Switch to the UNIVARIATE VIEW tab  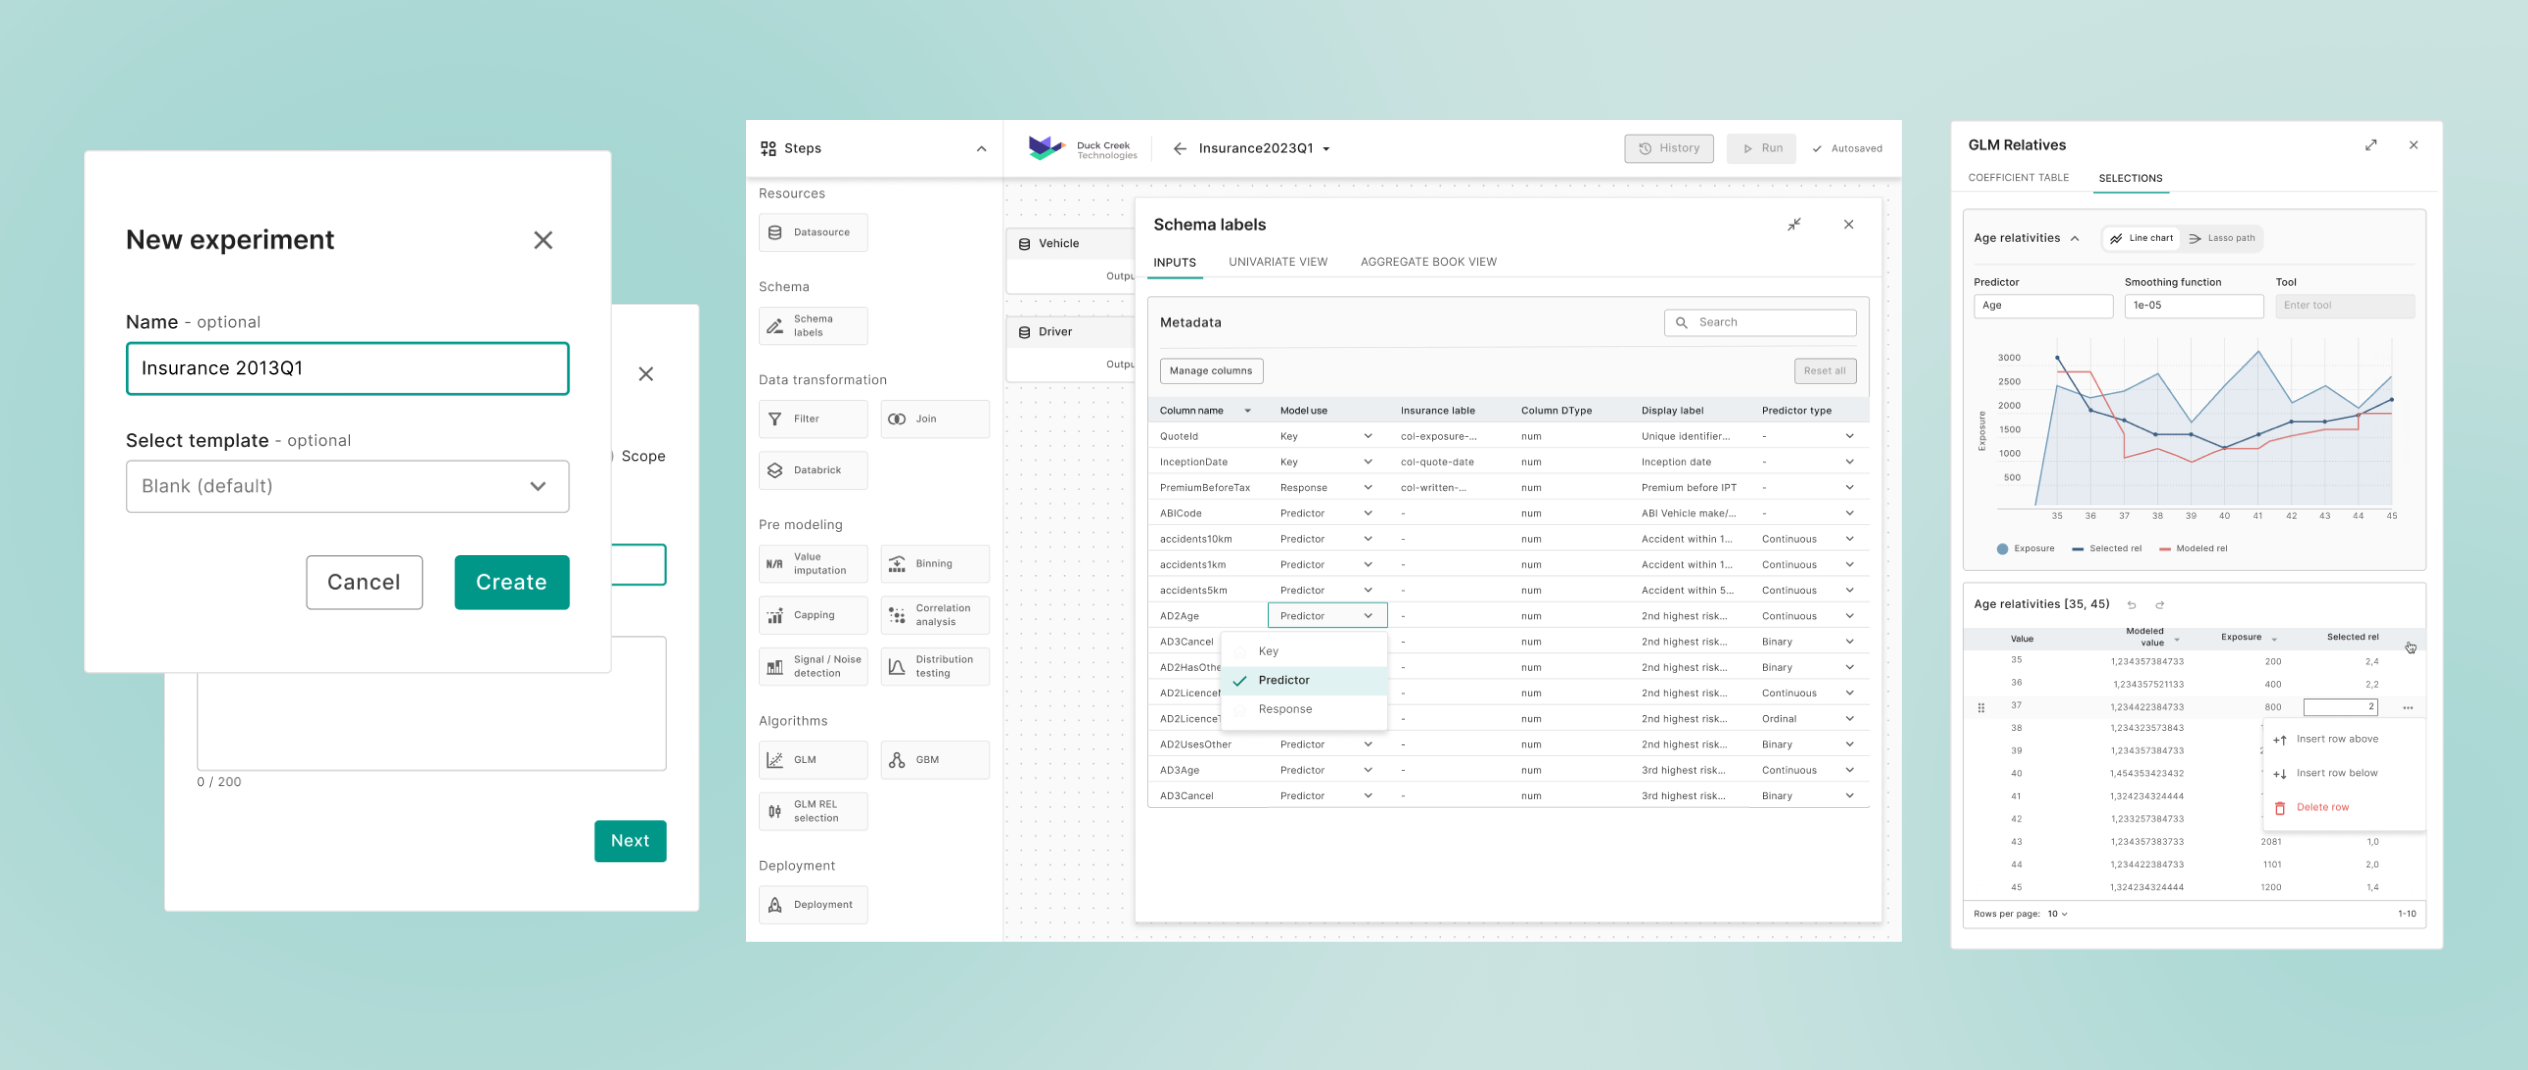[x=1278, y=262]
